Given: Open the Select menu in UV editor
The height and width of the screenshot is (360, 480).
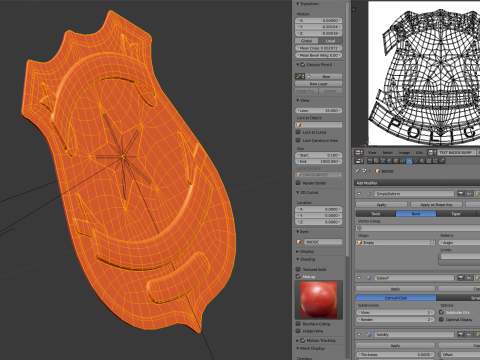Looking at the screenshot, I should point(387,152).
